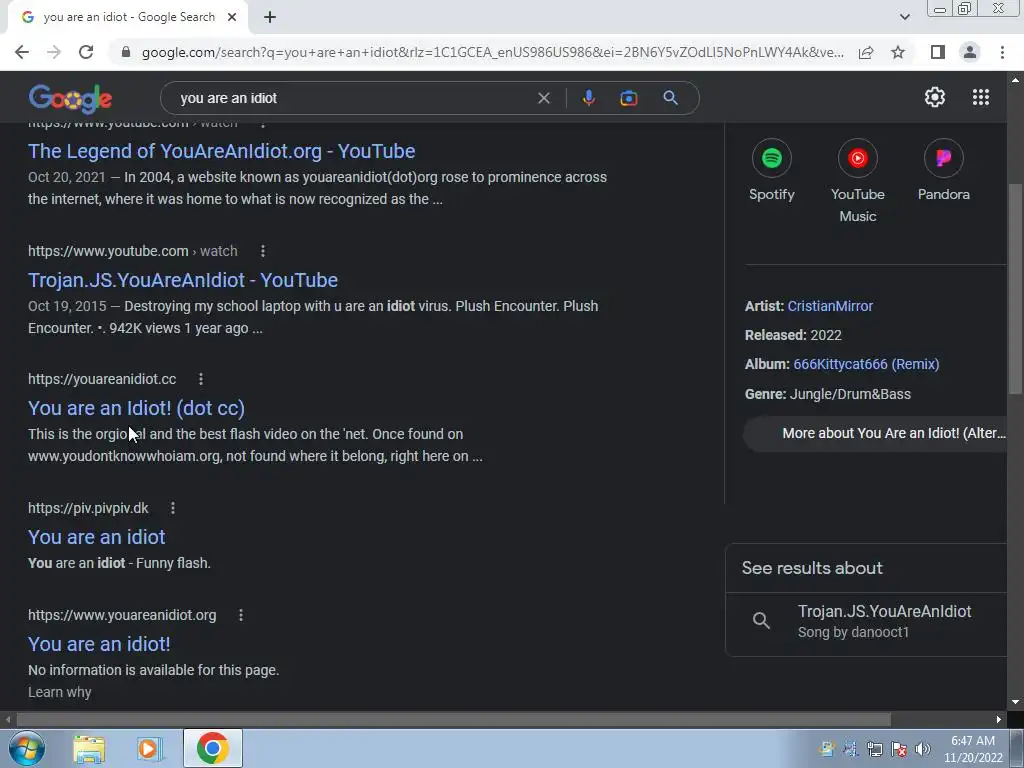Open You are an Idiot! (dot cc) link
This screenshot has height=768, width=1024.
[x=136, y=408]
